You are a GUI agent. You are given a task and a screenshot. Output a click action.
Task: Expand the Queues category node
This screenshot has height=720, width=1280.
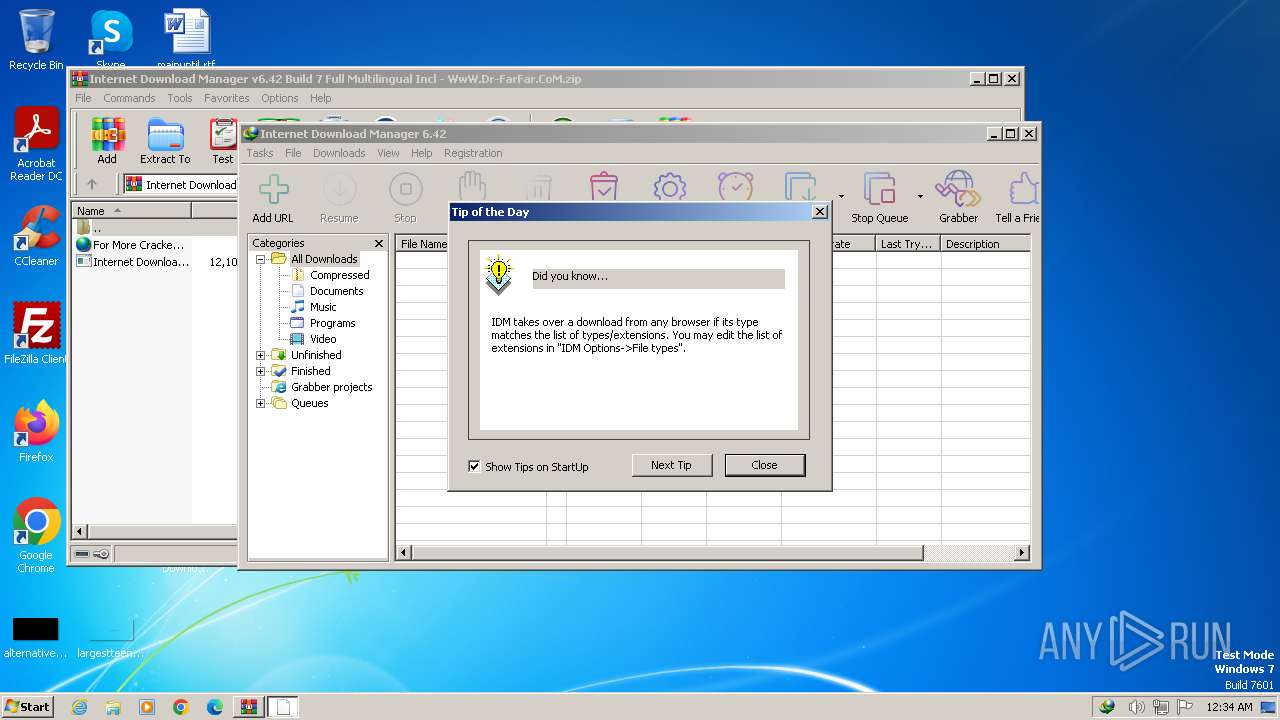261,403
